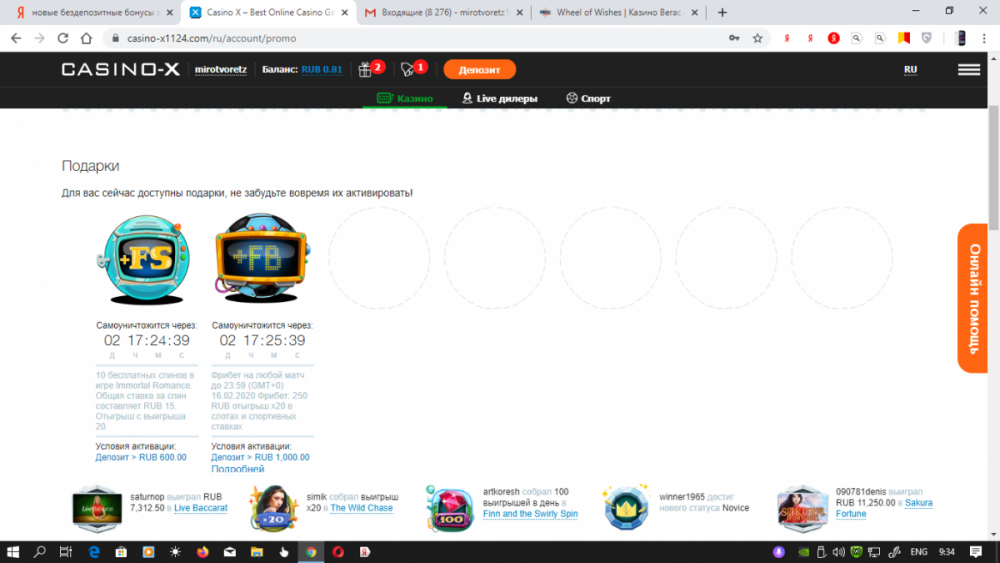Open the Спорт section

pyautogui.click(x=588, y=99)
